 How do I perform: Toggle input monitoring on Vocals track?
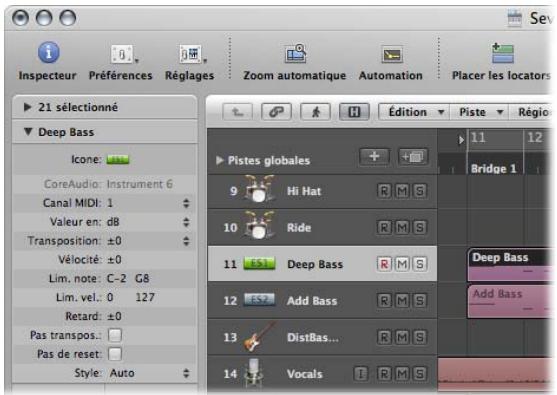pyautogui.click(x=361, y=374)
